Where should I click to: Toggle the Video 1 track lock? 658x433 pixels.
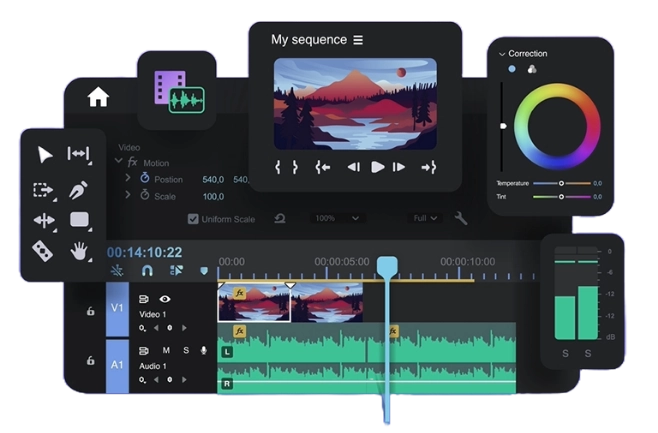click(90, 311)
